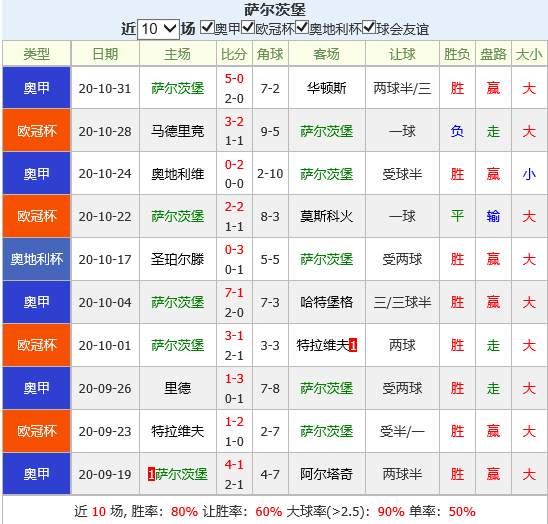This screenshot has width=548, height=524.
Task: Open the 7-1 score against 哈特堡格
Action: click(x=234, y=293)
